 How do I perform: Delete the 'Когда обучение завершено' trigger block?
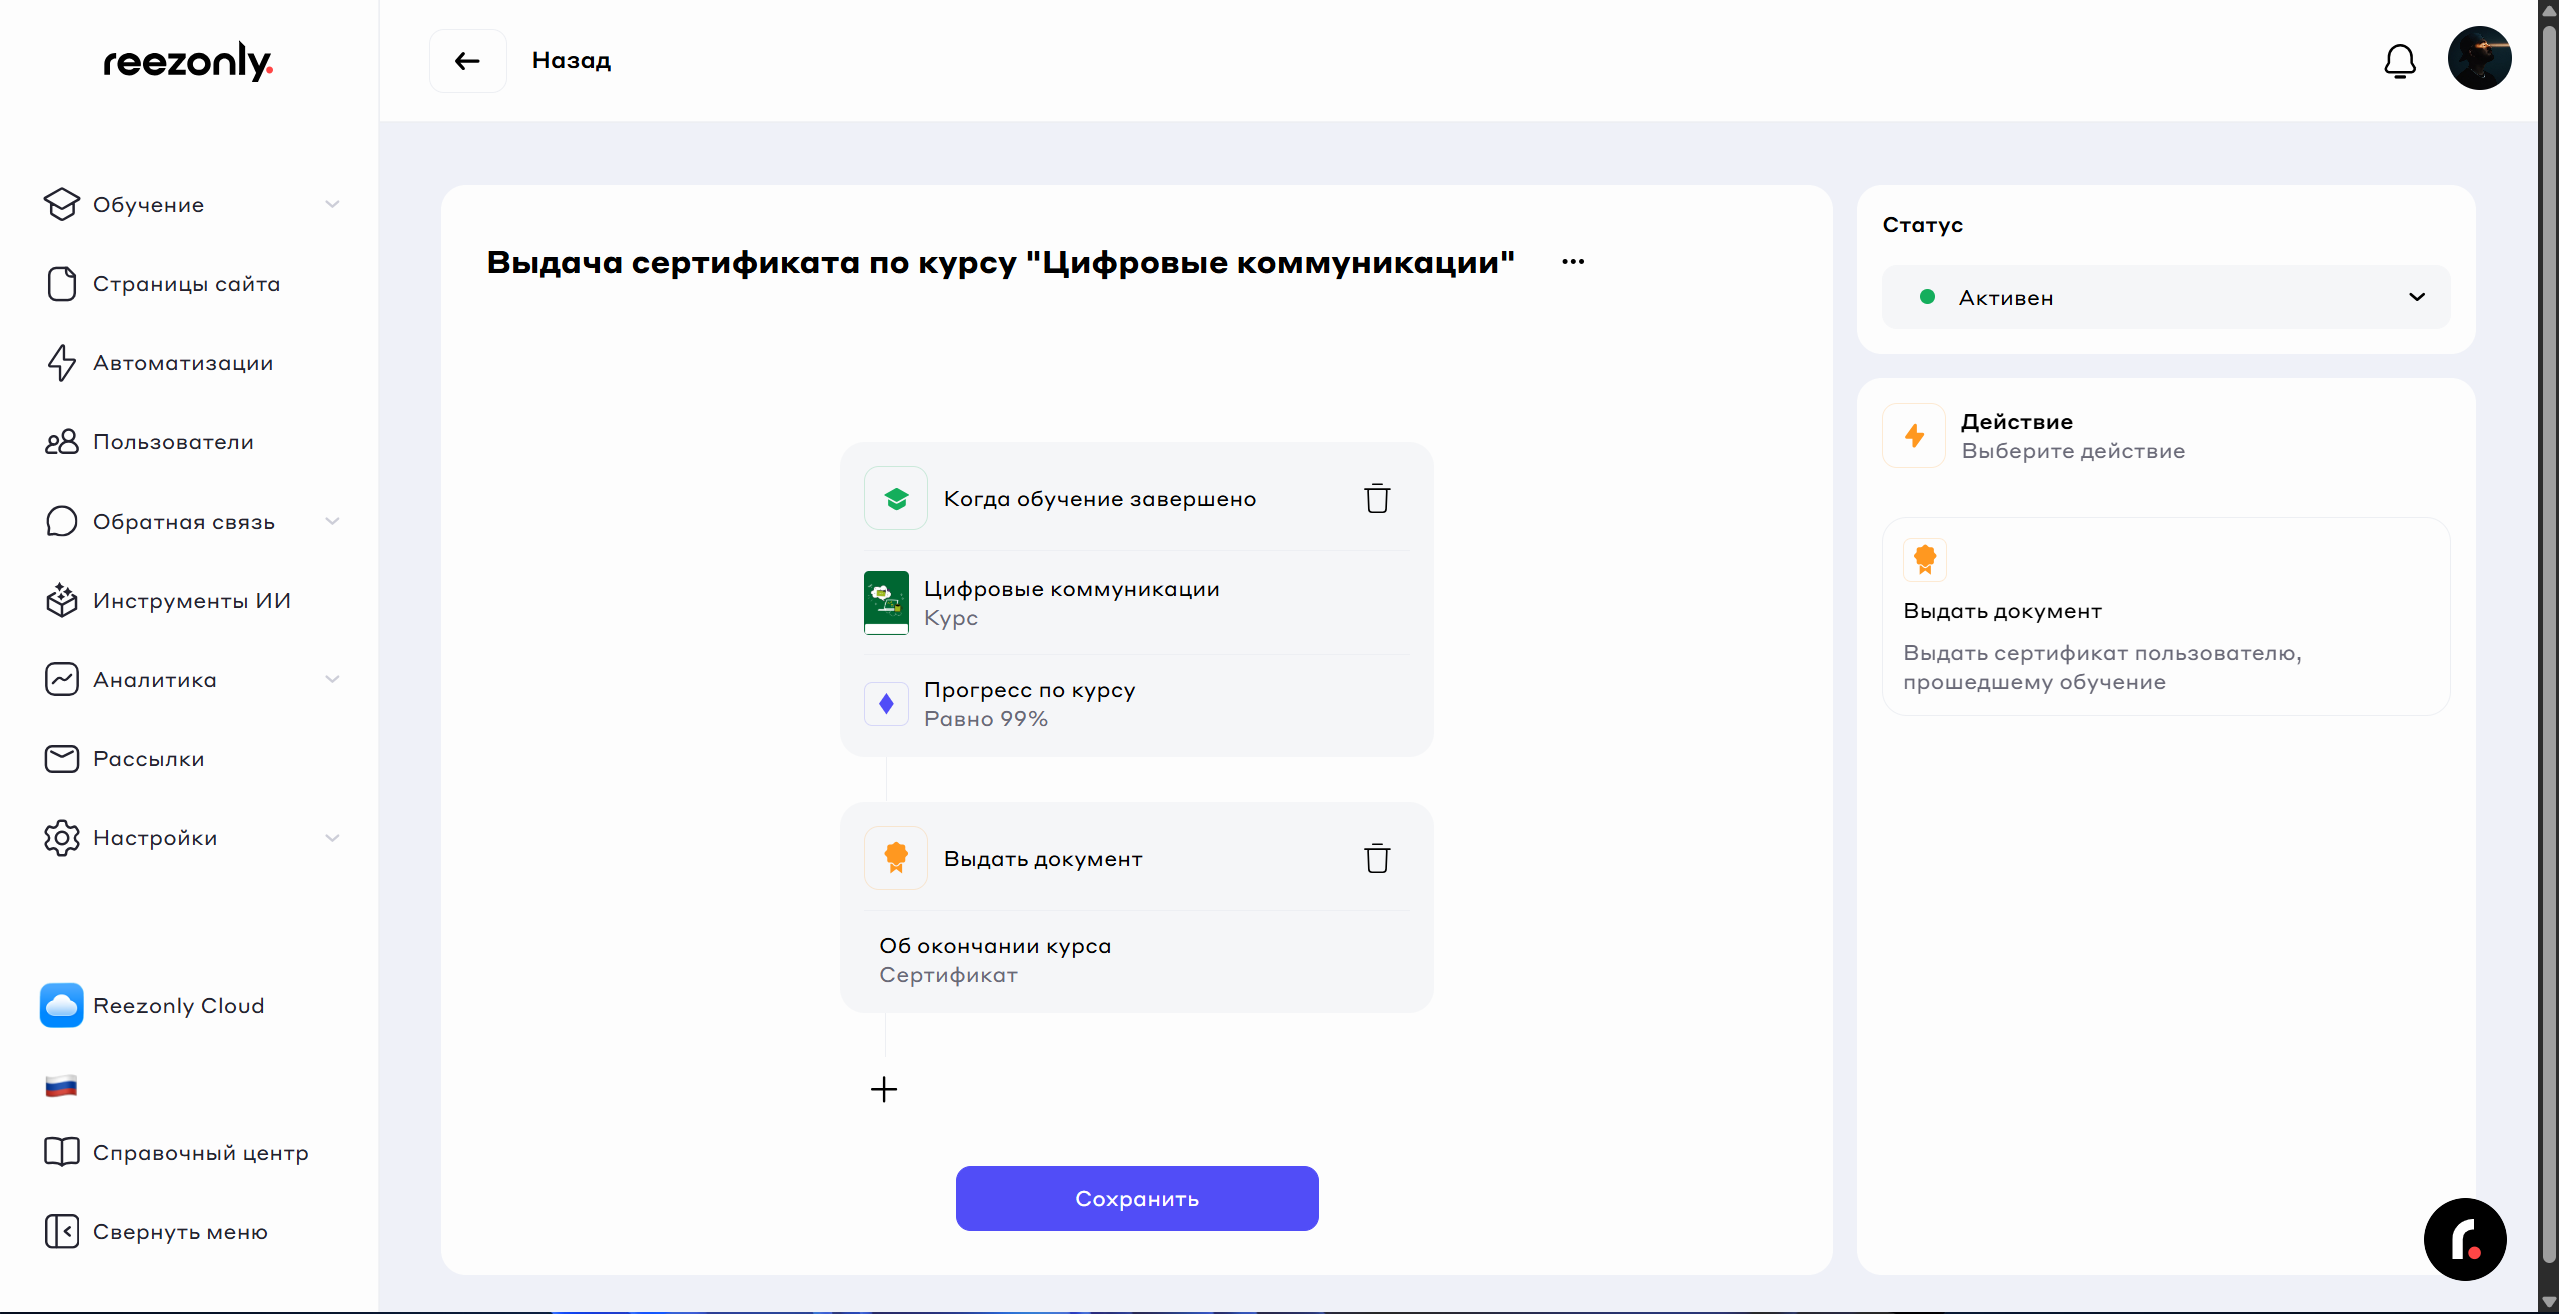1376,498
